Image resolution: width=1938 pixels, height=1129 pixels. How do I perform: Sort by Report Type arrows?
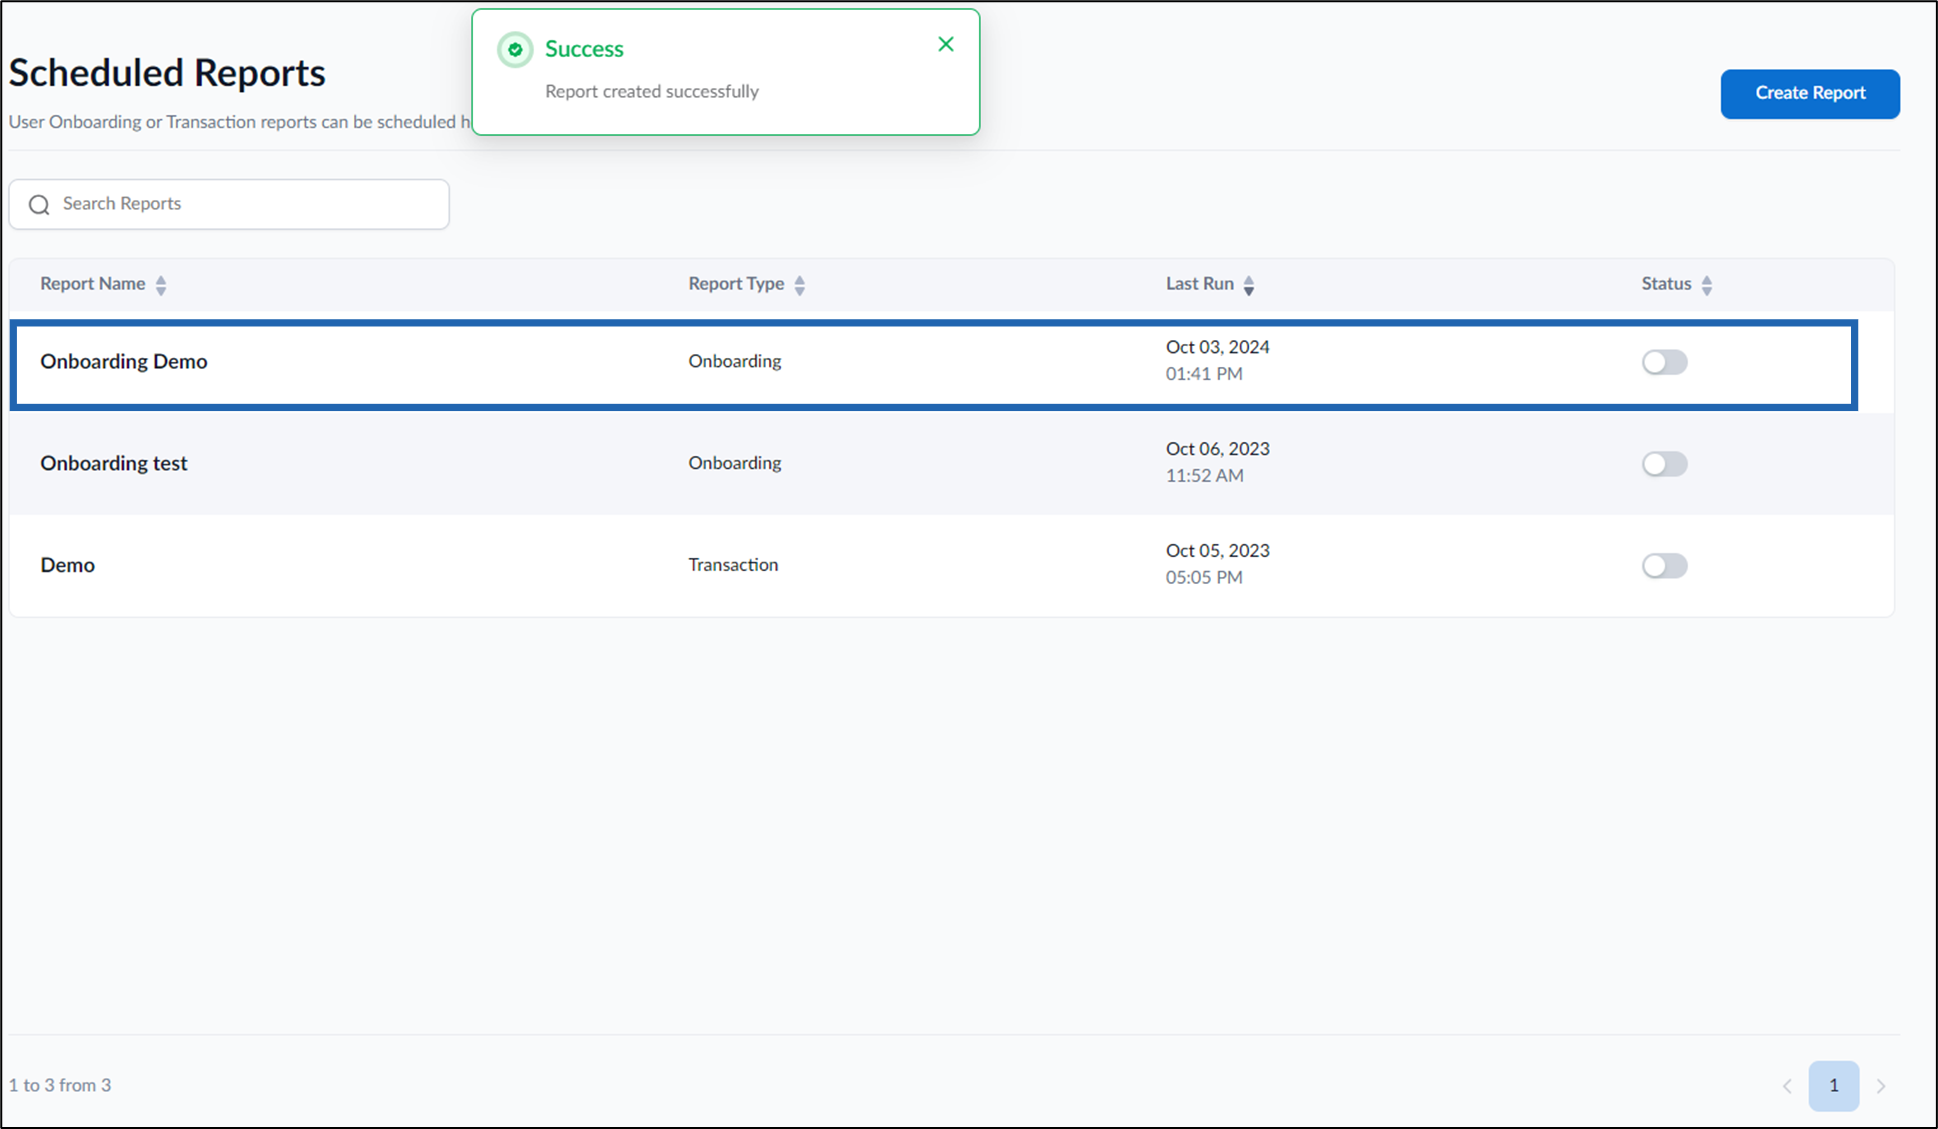[x=800, y=285]
